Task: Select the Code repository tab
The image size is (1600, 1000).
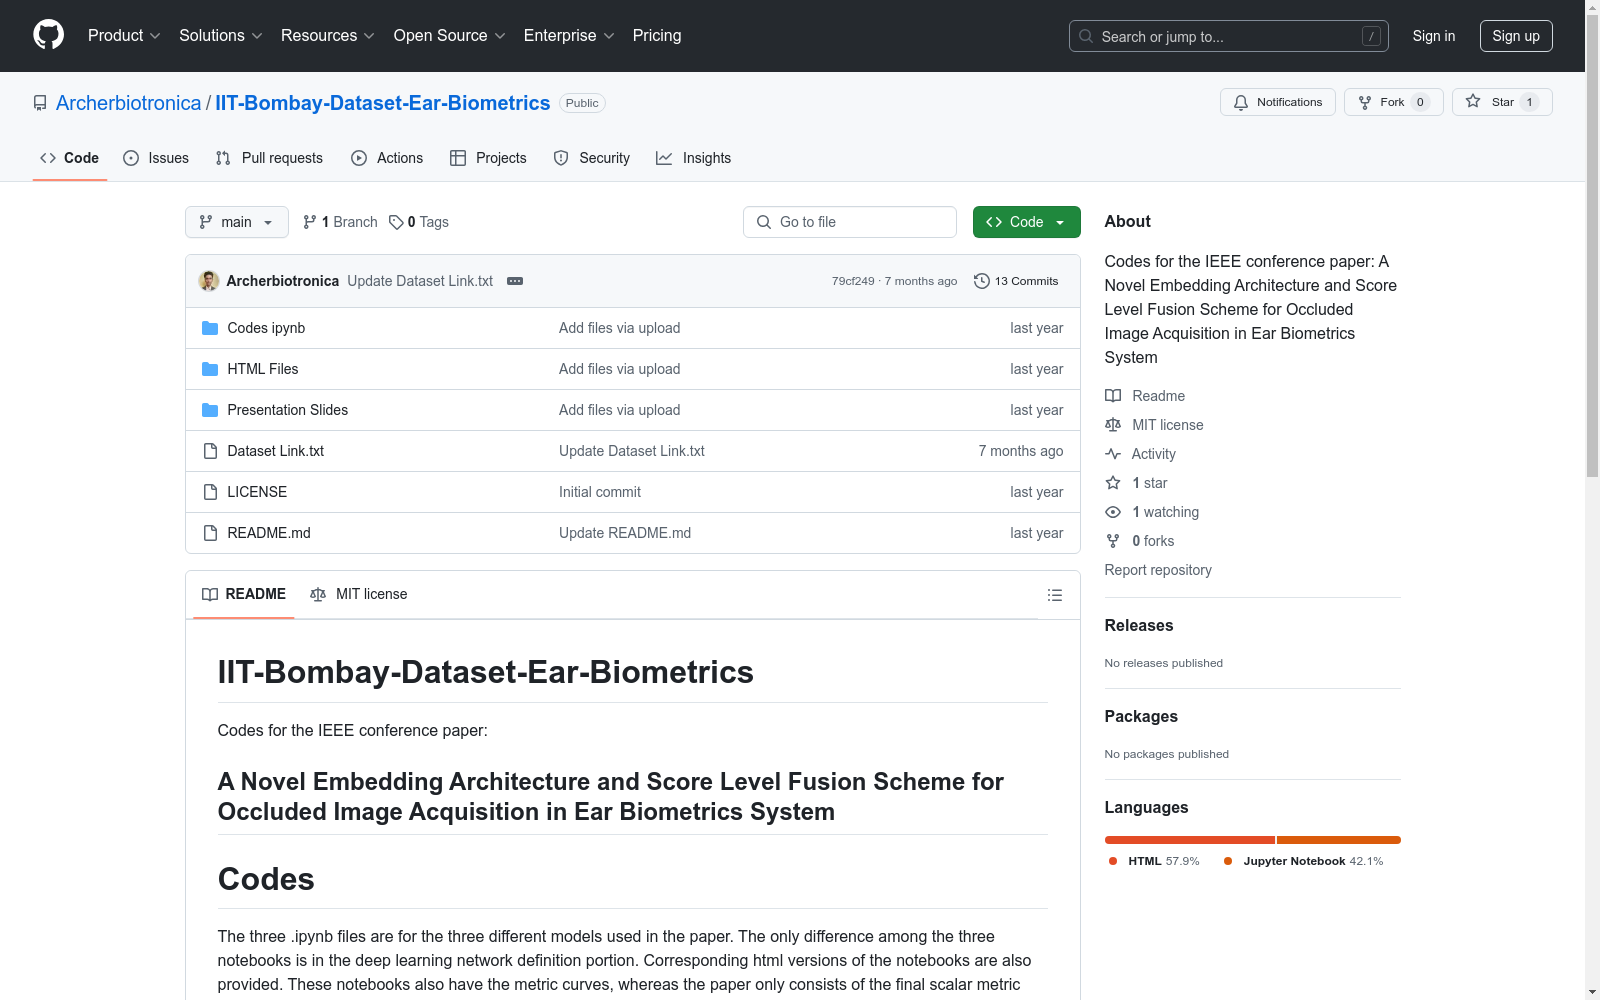Action: click(70, 158)
